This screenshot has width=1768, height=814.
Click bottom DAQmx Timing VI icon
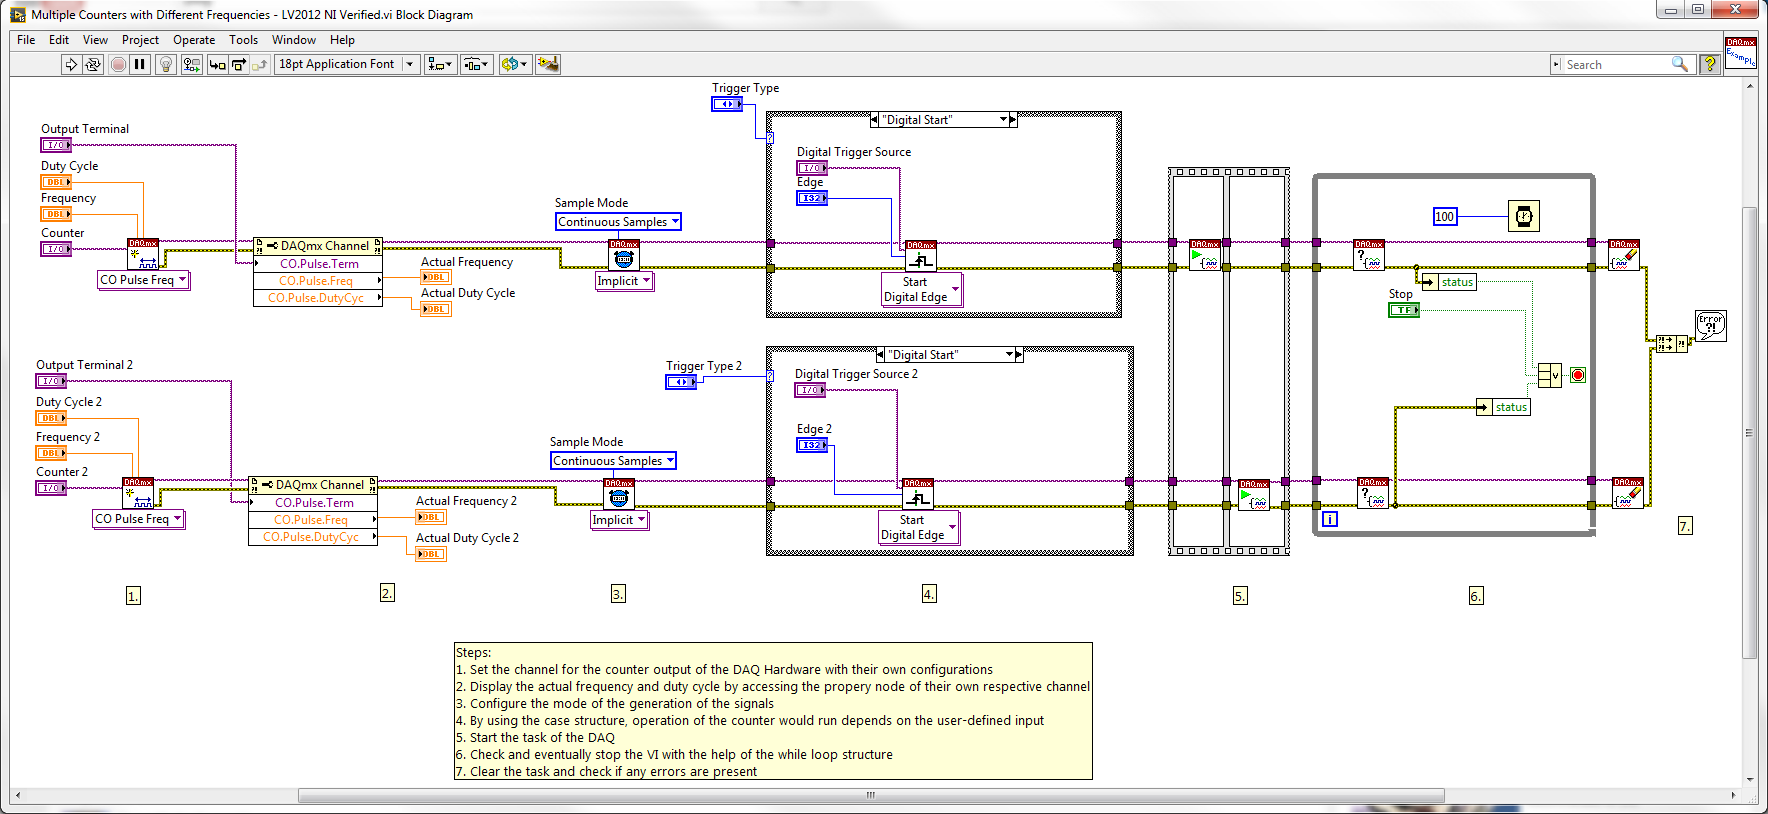pos(619,494)
